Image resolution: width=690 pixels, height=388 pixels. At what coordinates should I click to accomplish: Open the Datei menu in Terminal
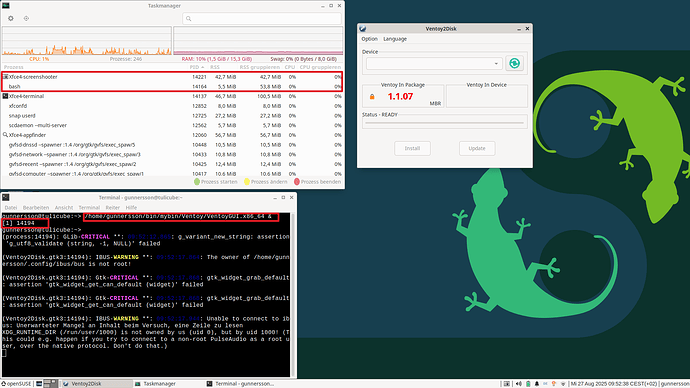(x=11, y=207)
